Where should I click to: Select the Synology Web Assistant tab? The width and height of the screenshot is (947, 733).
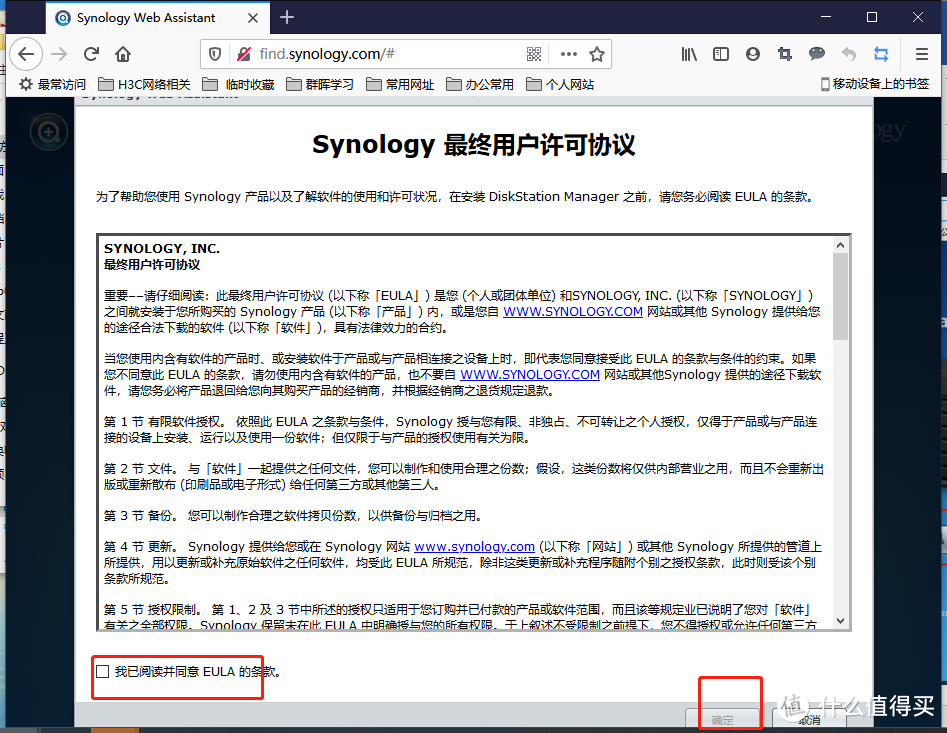coord(150,17)
